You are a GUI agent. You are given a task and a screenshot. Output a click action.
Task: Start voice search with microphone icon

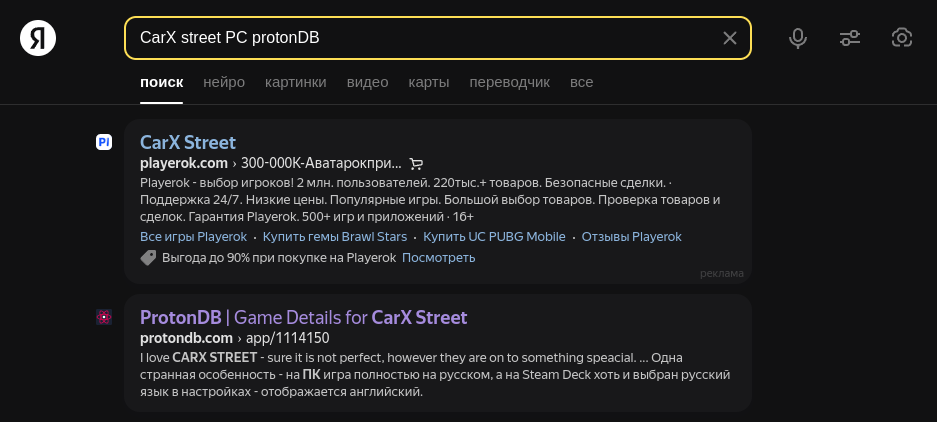point(798,38)
